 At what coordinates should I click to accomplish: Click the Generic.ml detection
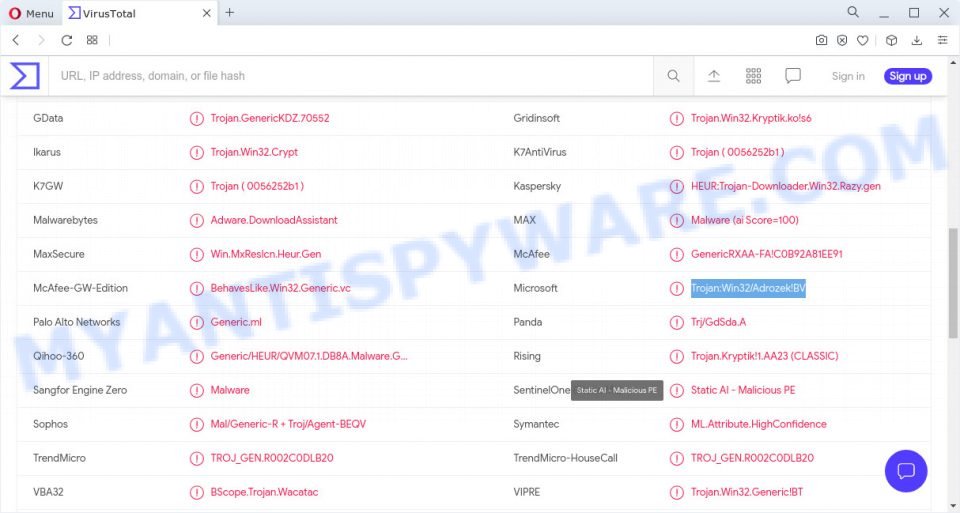pos(236,322)
